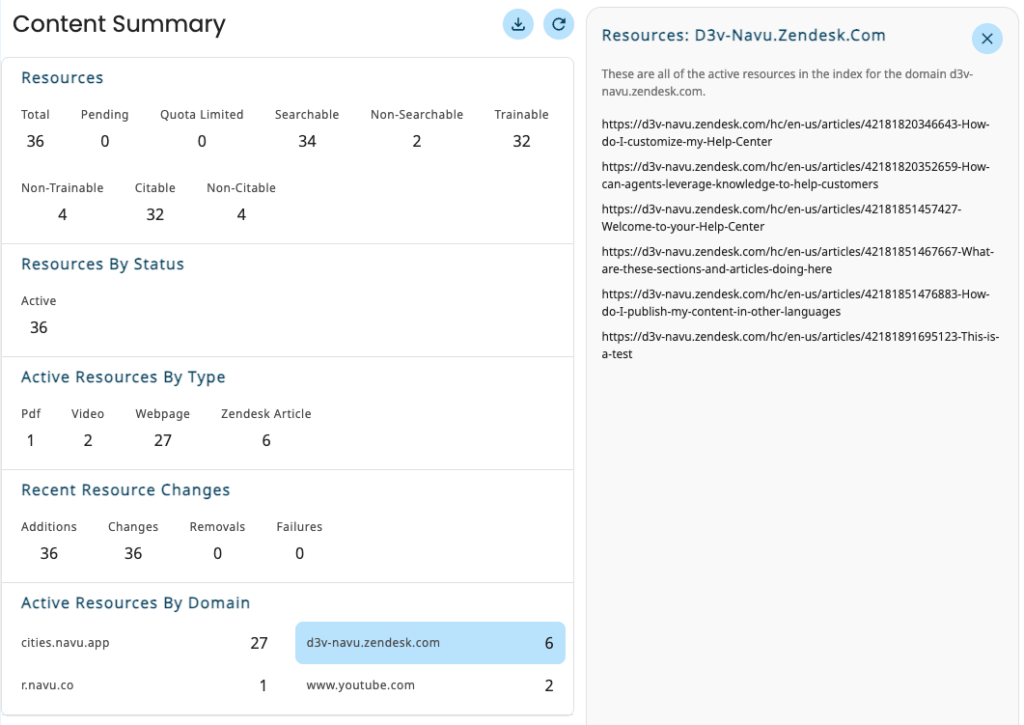Select the www.youtube.com domain row

coord(430,686)
